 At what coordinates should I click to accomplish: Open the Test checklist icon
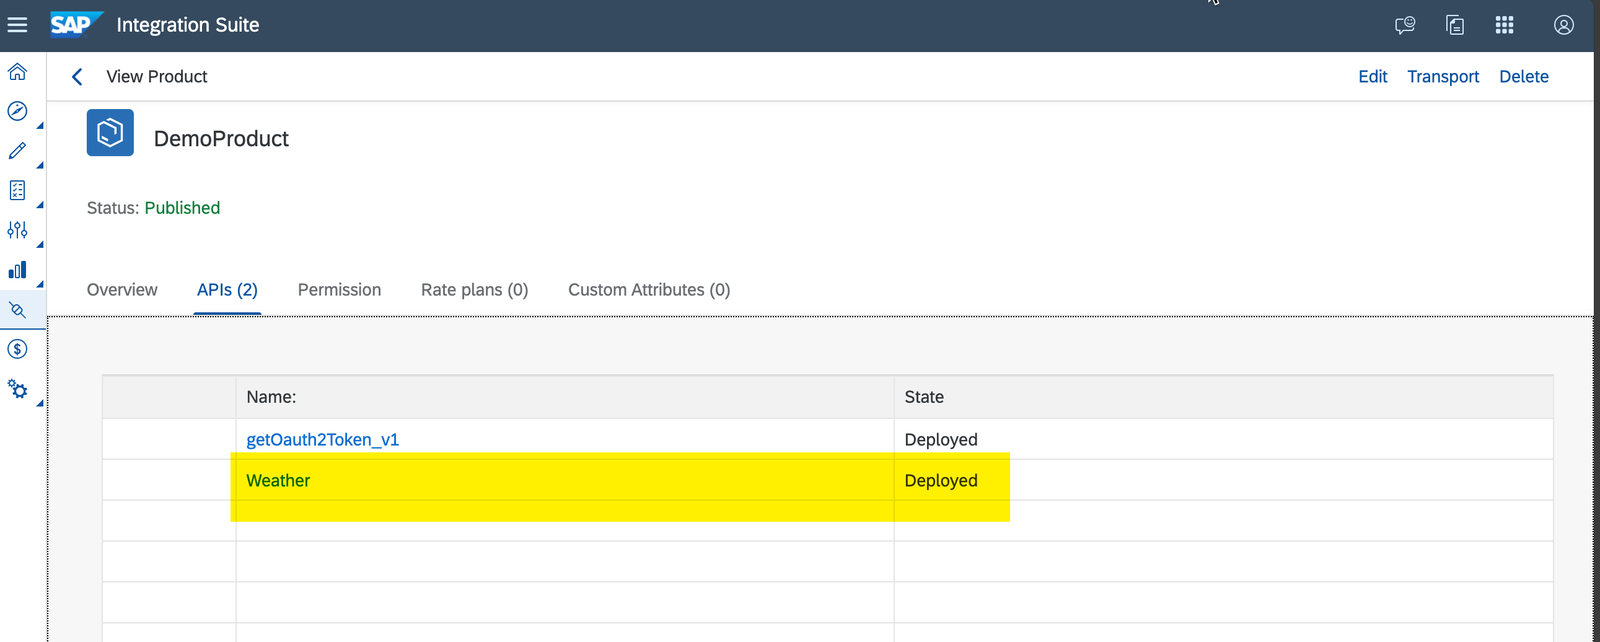[x=17, y=190]
